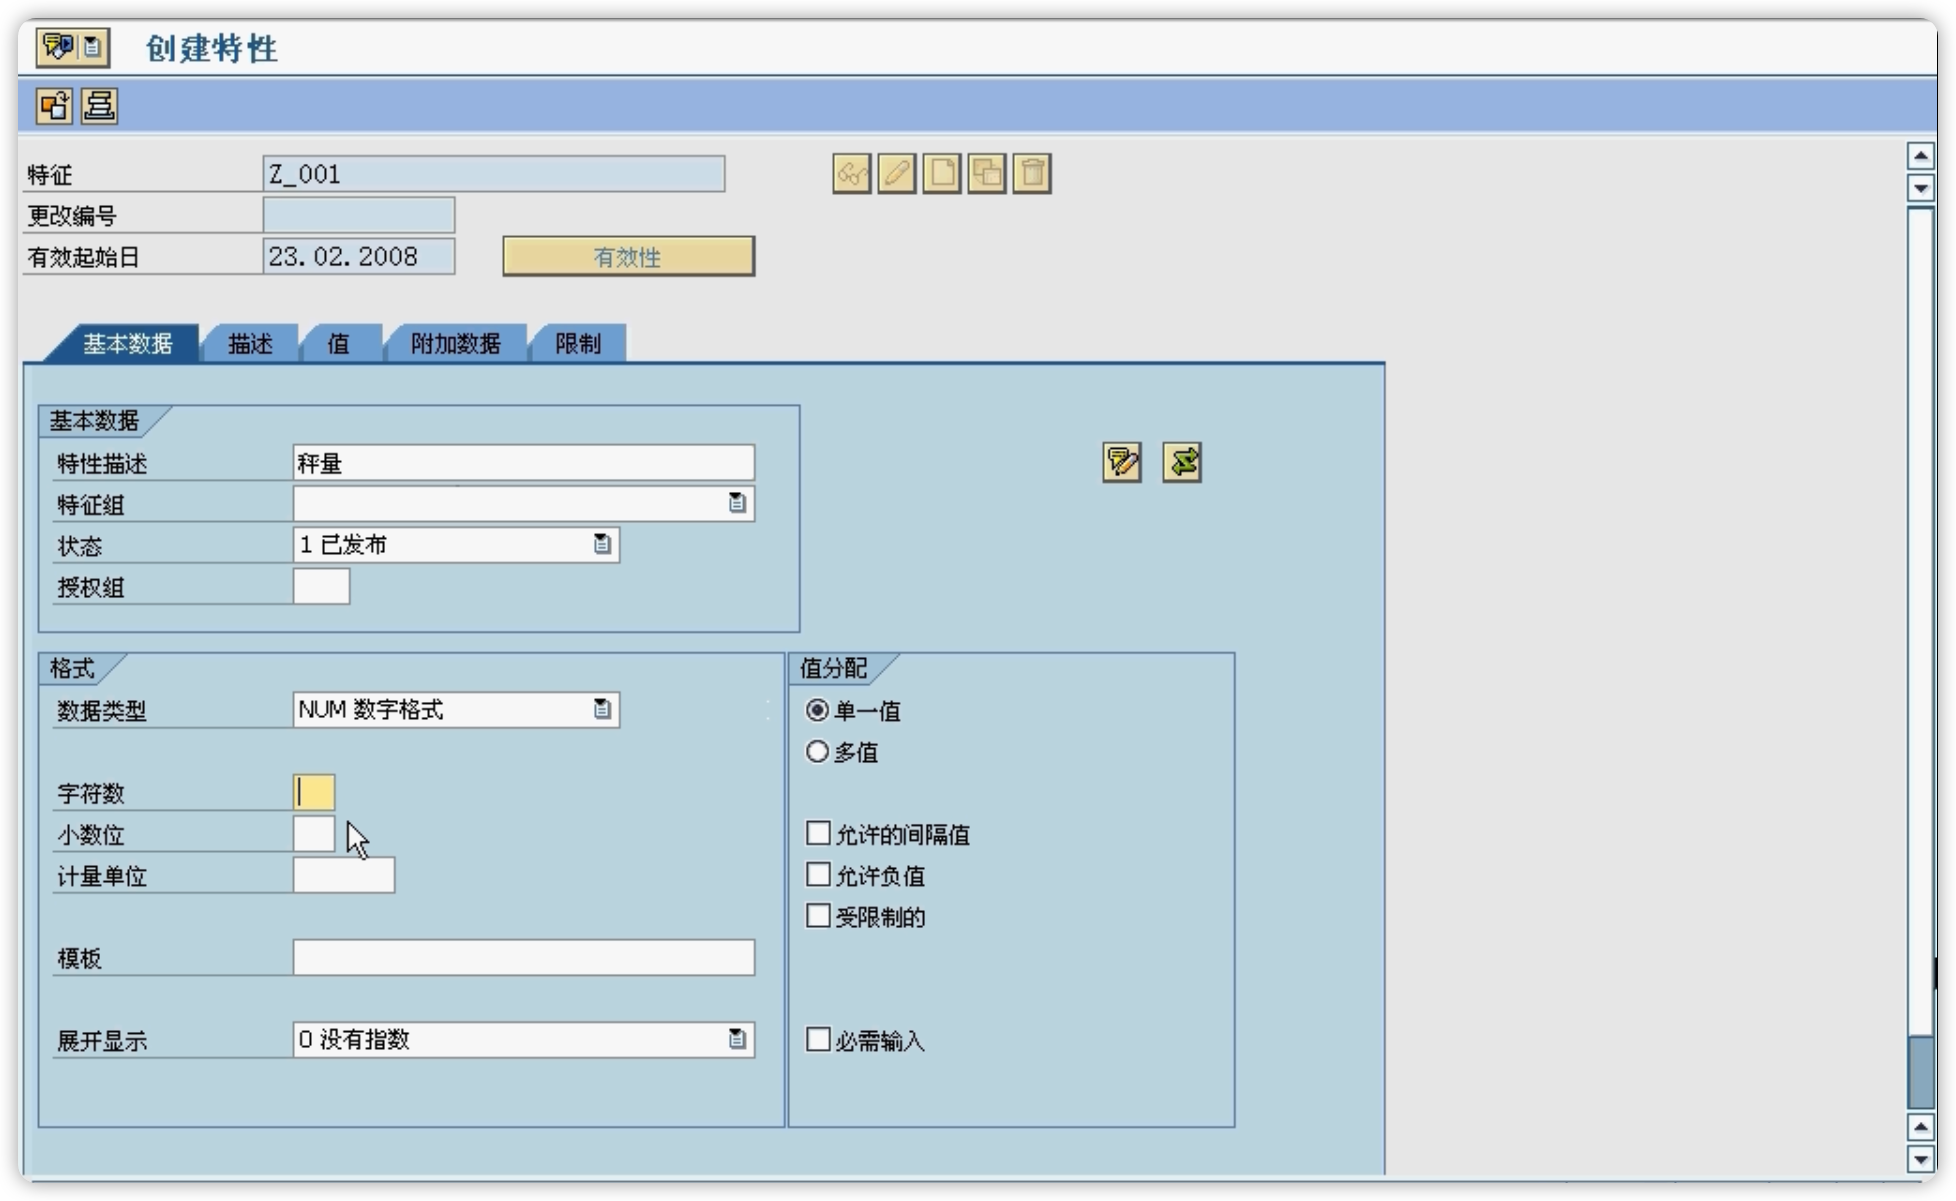The image size is (1956, 1201).
Task: Click the other object toolbar icon
Action: (x=54, y=106)
